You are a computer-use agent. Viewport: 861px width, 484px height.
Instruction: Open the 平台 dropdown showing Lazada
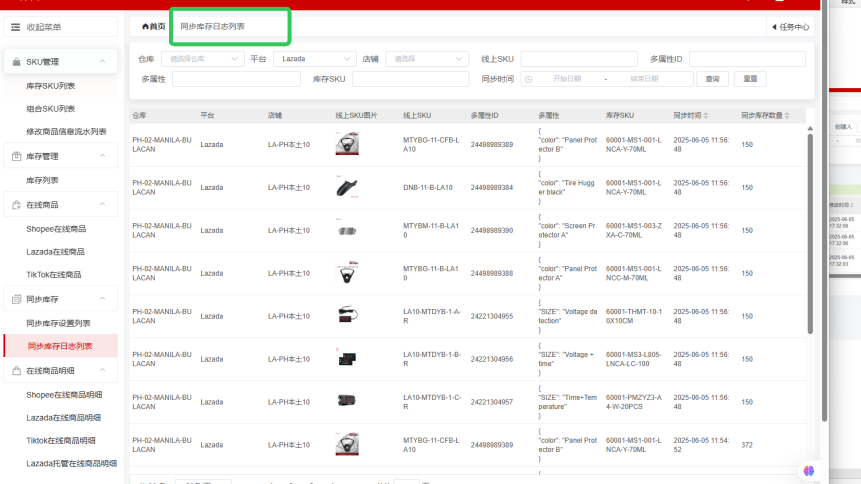click(315, 59)
